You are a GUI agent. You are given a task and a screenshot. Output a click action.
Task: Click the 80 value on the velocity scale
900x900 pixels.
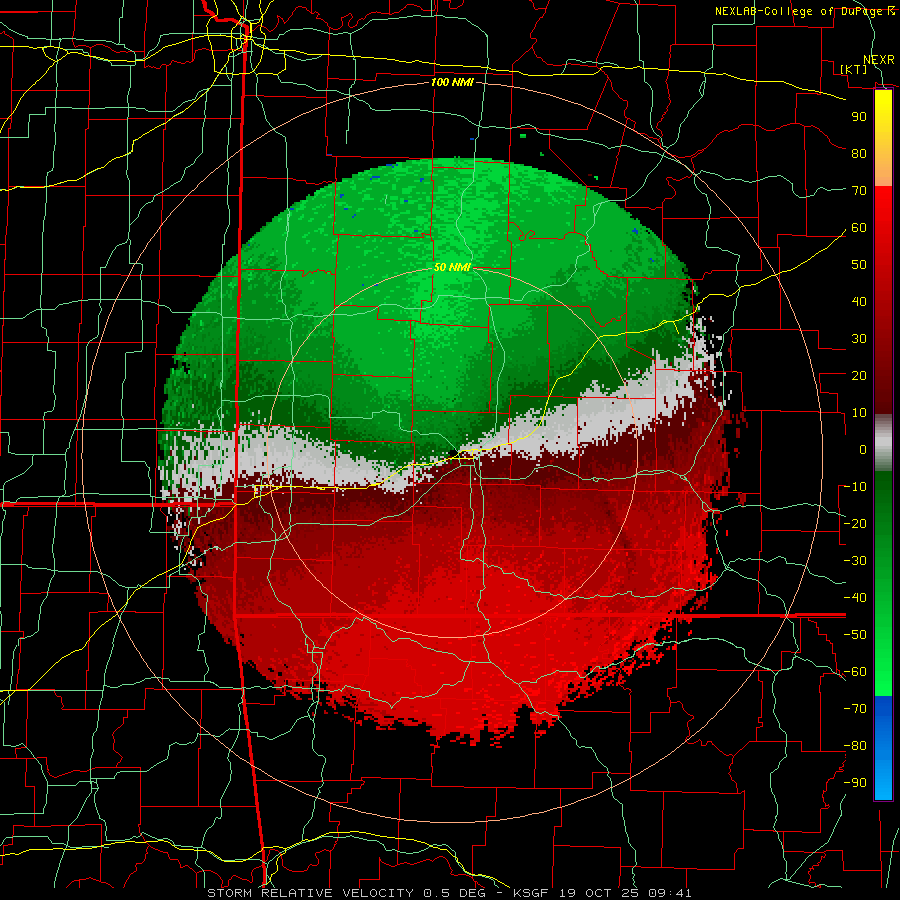(859, 153)
